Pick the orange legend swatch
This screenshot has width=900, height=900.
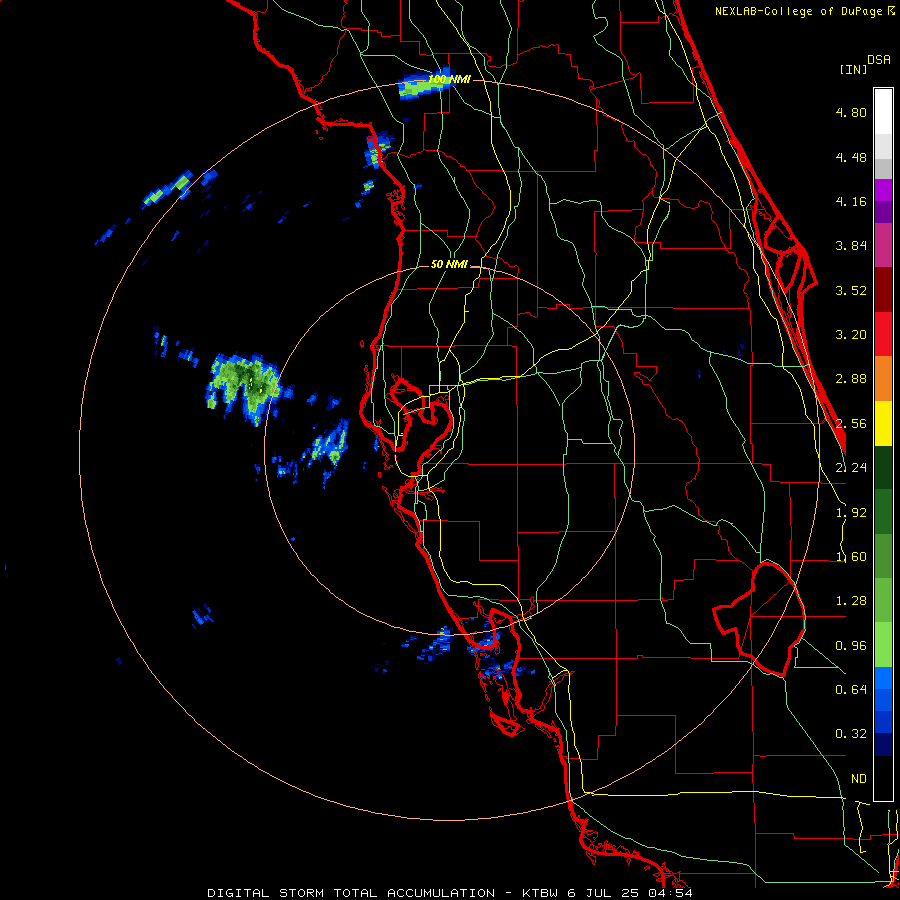pos(883,379)
